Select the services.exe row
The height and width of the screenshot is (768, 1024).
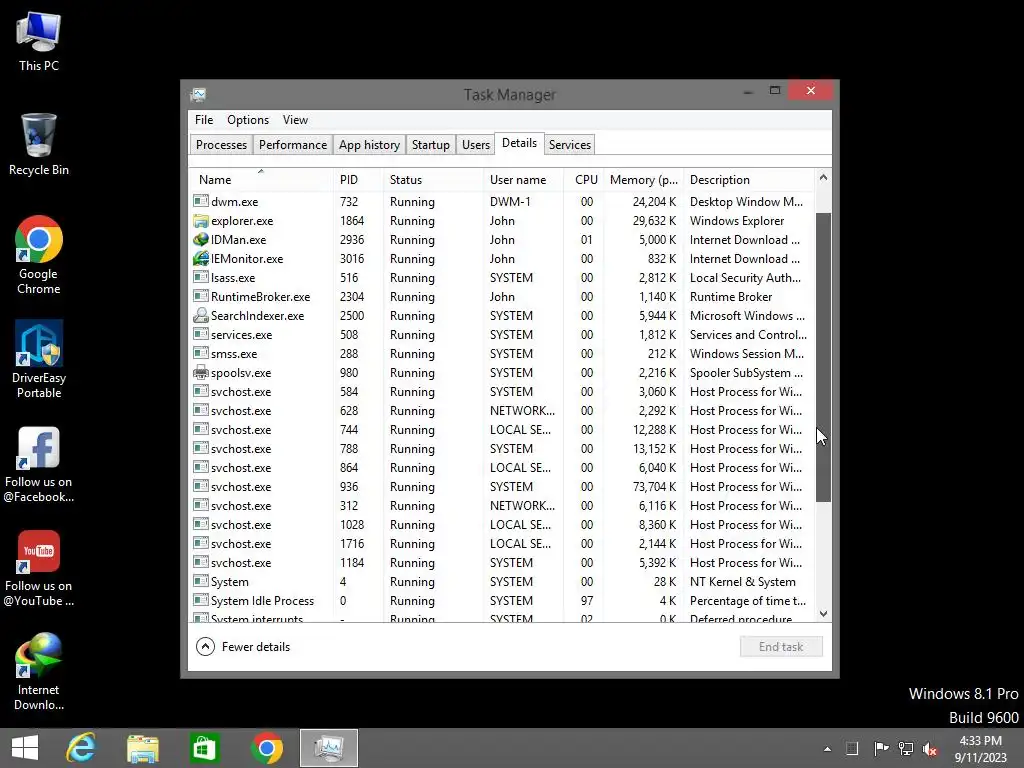coord(502,334)
